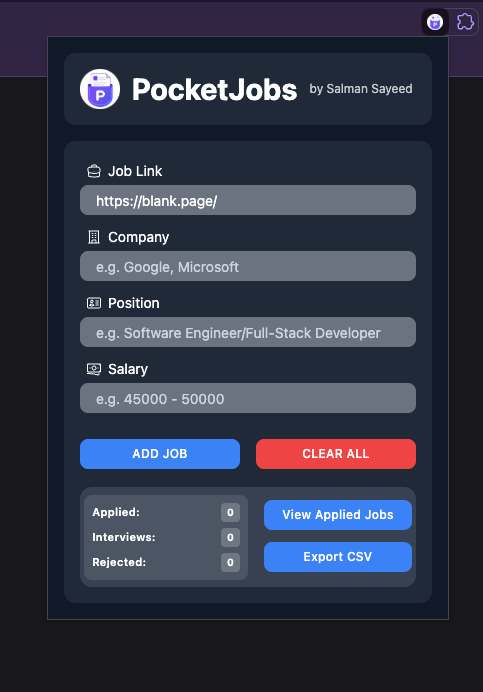
Task: Click the PocketJobs extension icon in toolbar
Action: coord(435,22)
